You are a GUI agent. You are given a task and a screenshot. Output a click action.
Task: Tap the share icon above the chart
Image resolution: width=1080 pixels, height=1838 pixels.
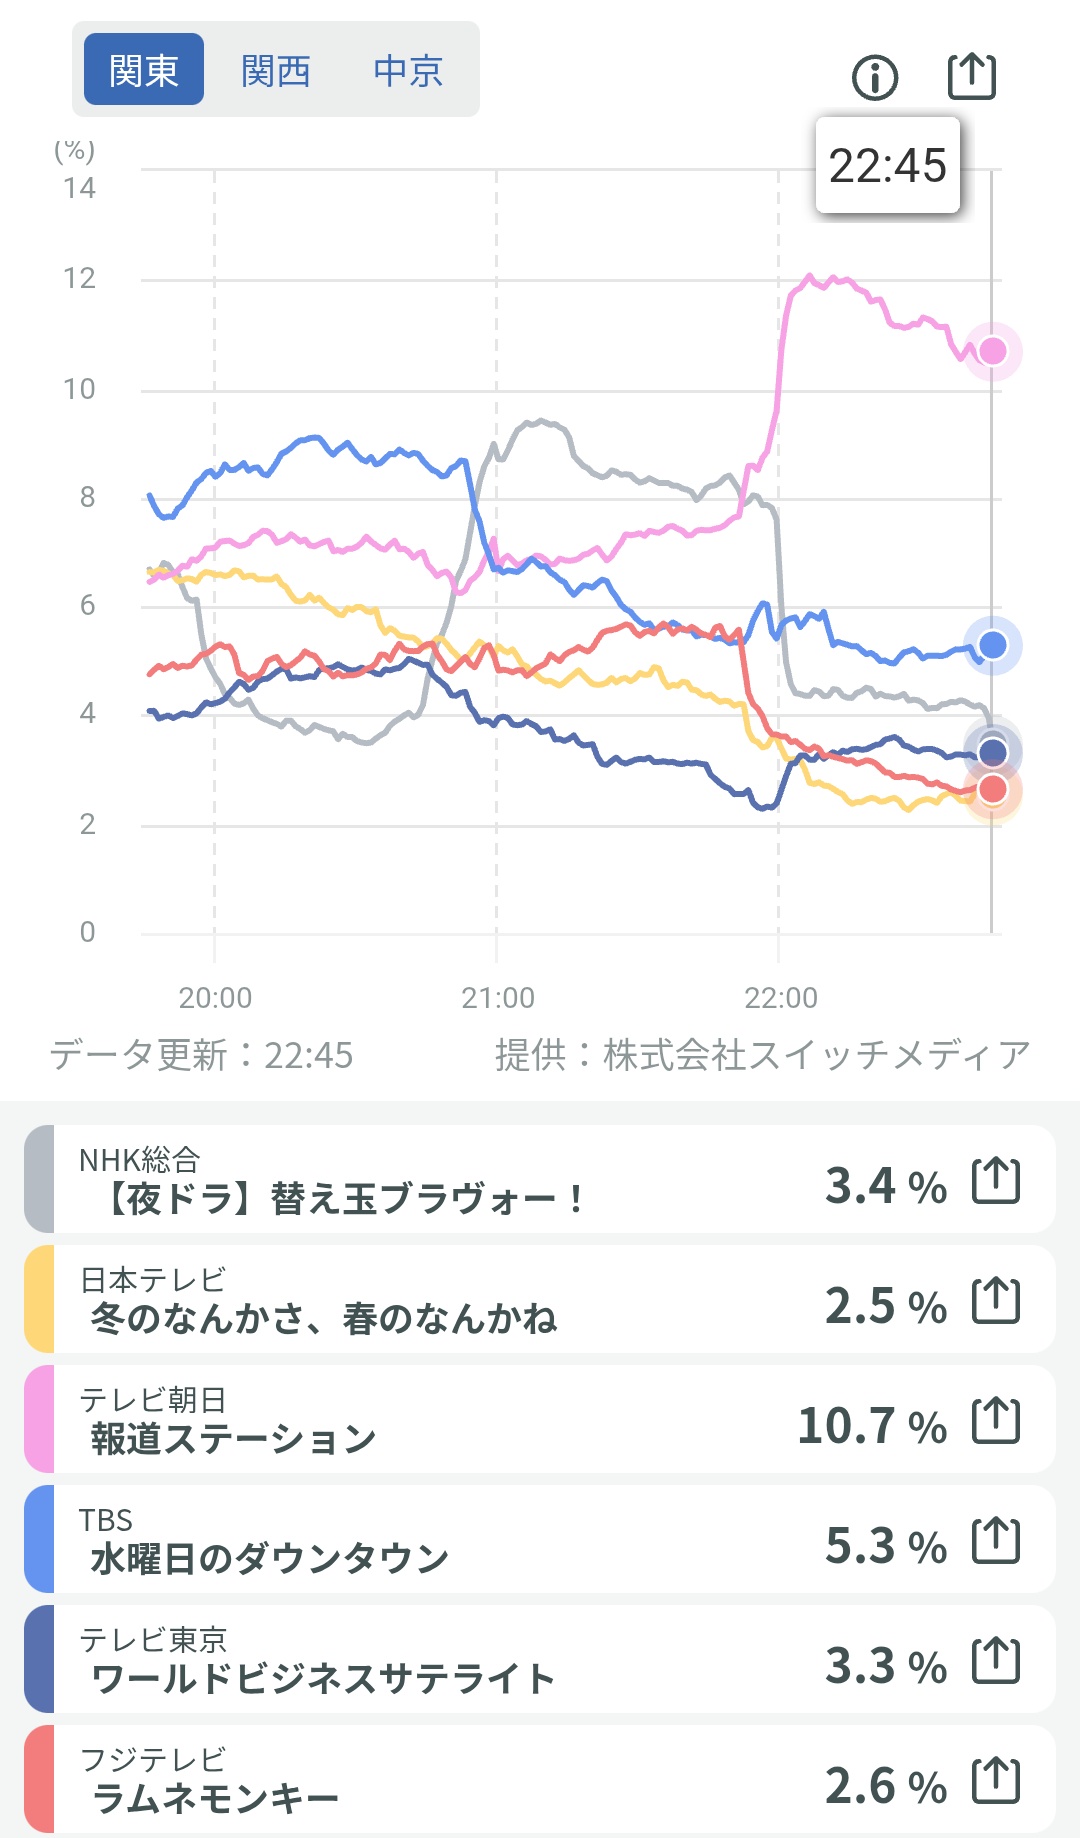click(x=971, y=76)
